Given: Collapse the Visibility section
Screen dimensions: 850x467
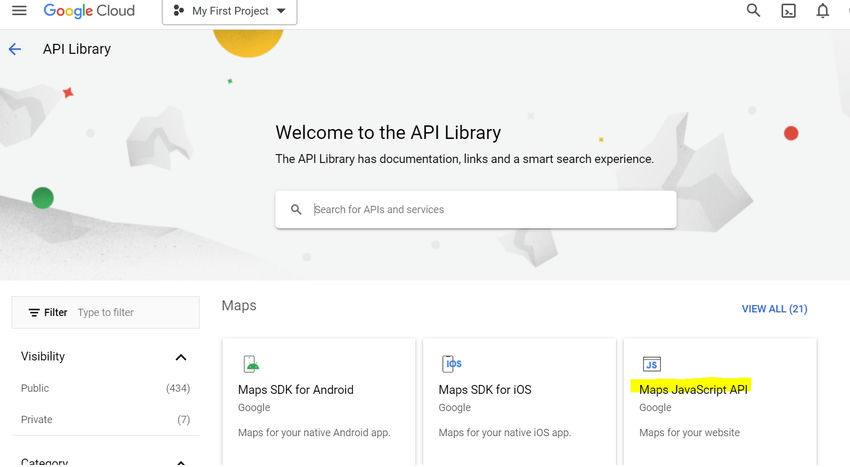Looking at the screenshot, I should tap(181, 357).
